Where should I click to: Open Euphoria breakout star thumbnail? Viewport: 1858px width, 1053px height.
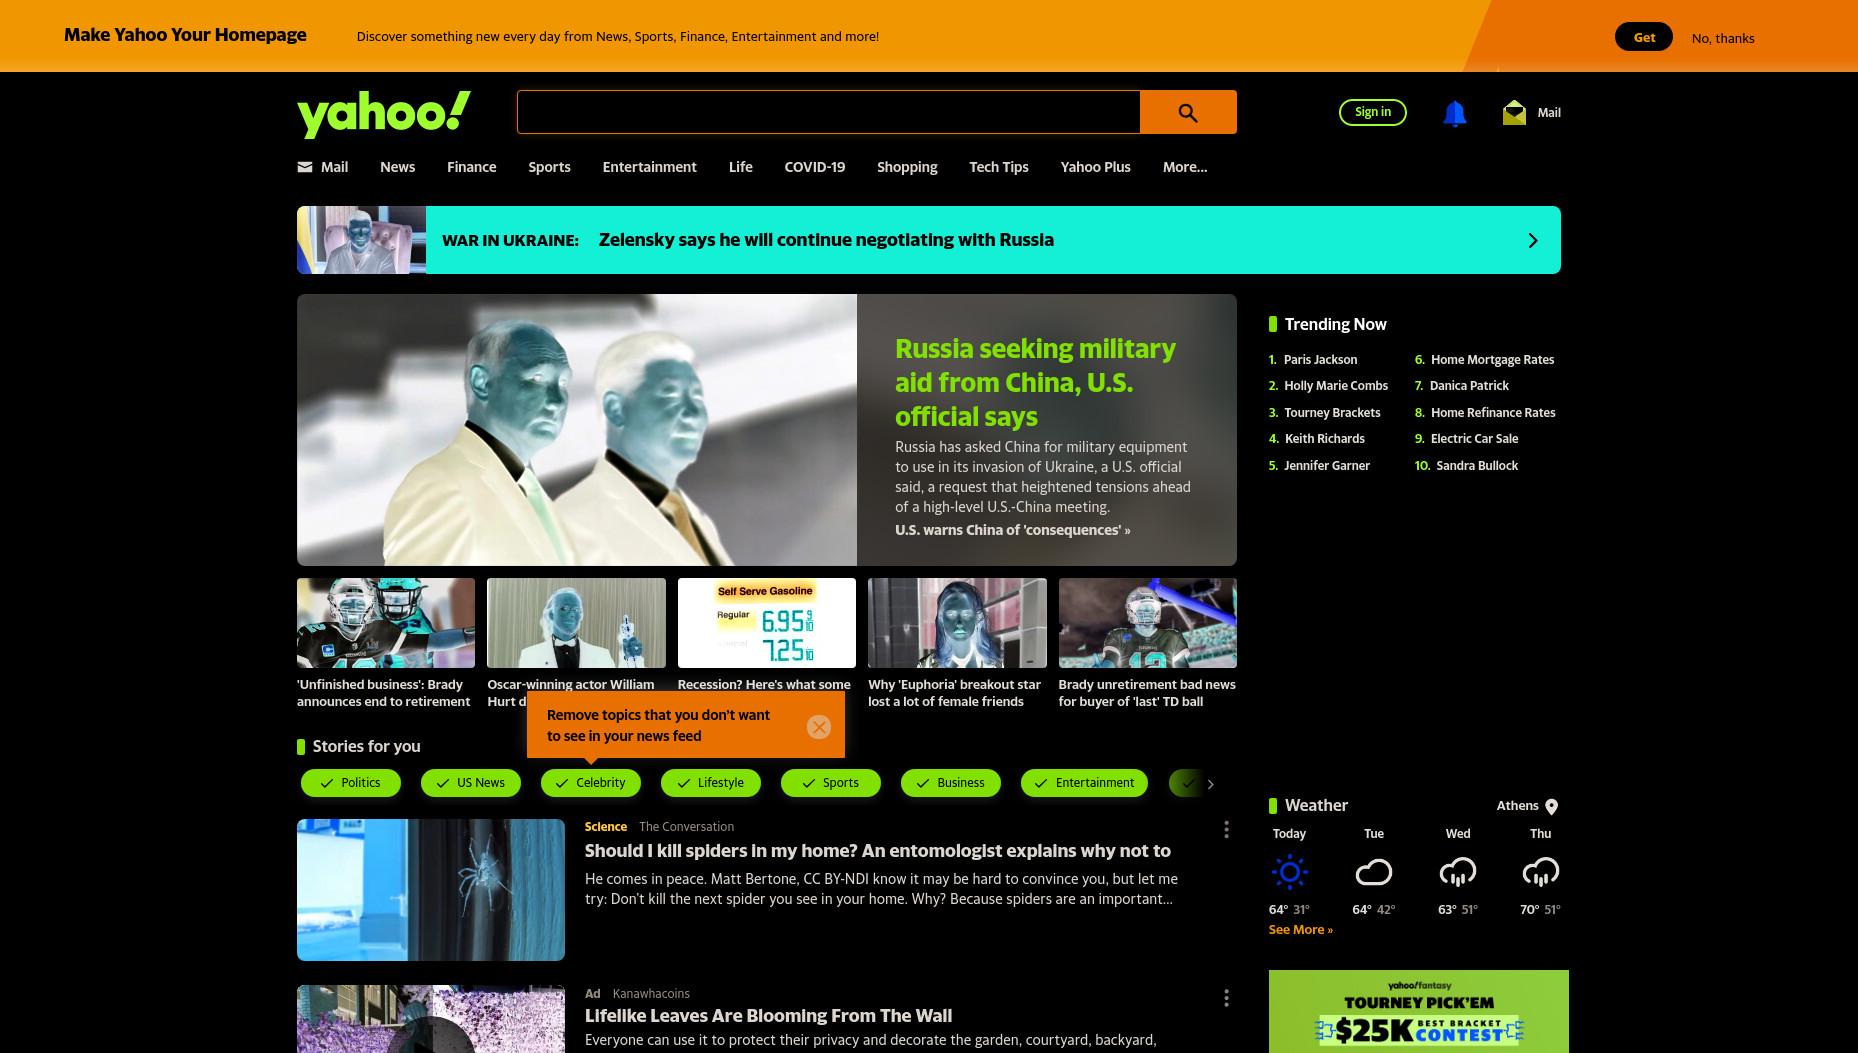pyautogui.click(x=957, y=623)
